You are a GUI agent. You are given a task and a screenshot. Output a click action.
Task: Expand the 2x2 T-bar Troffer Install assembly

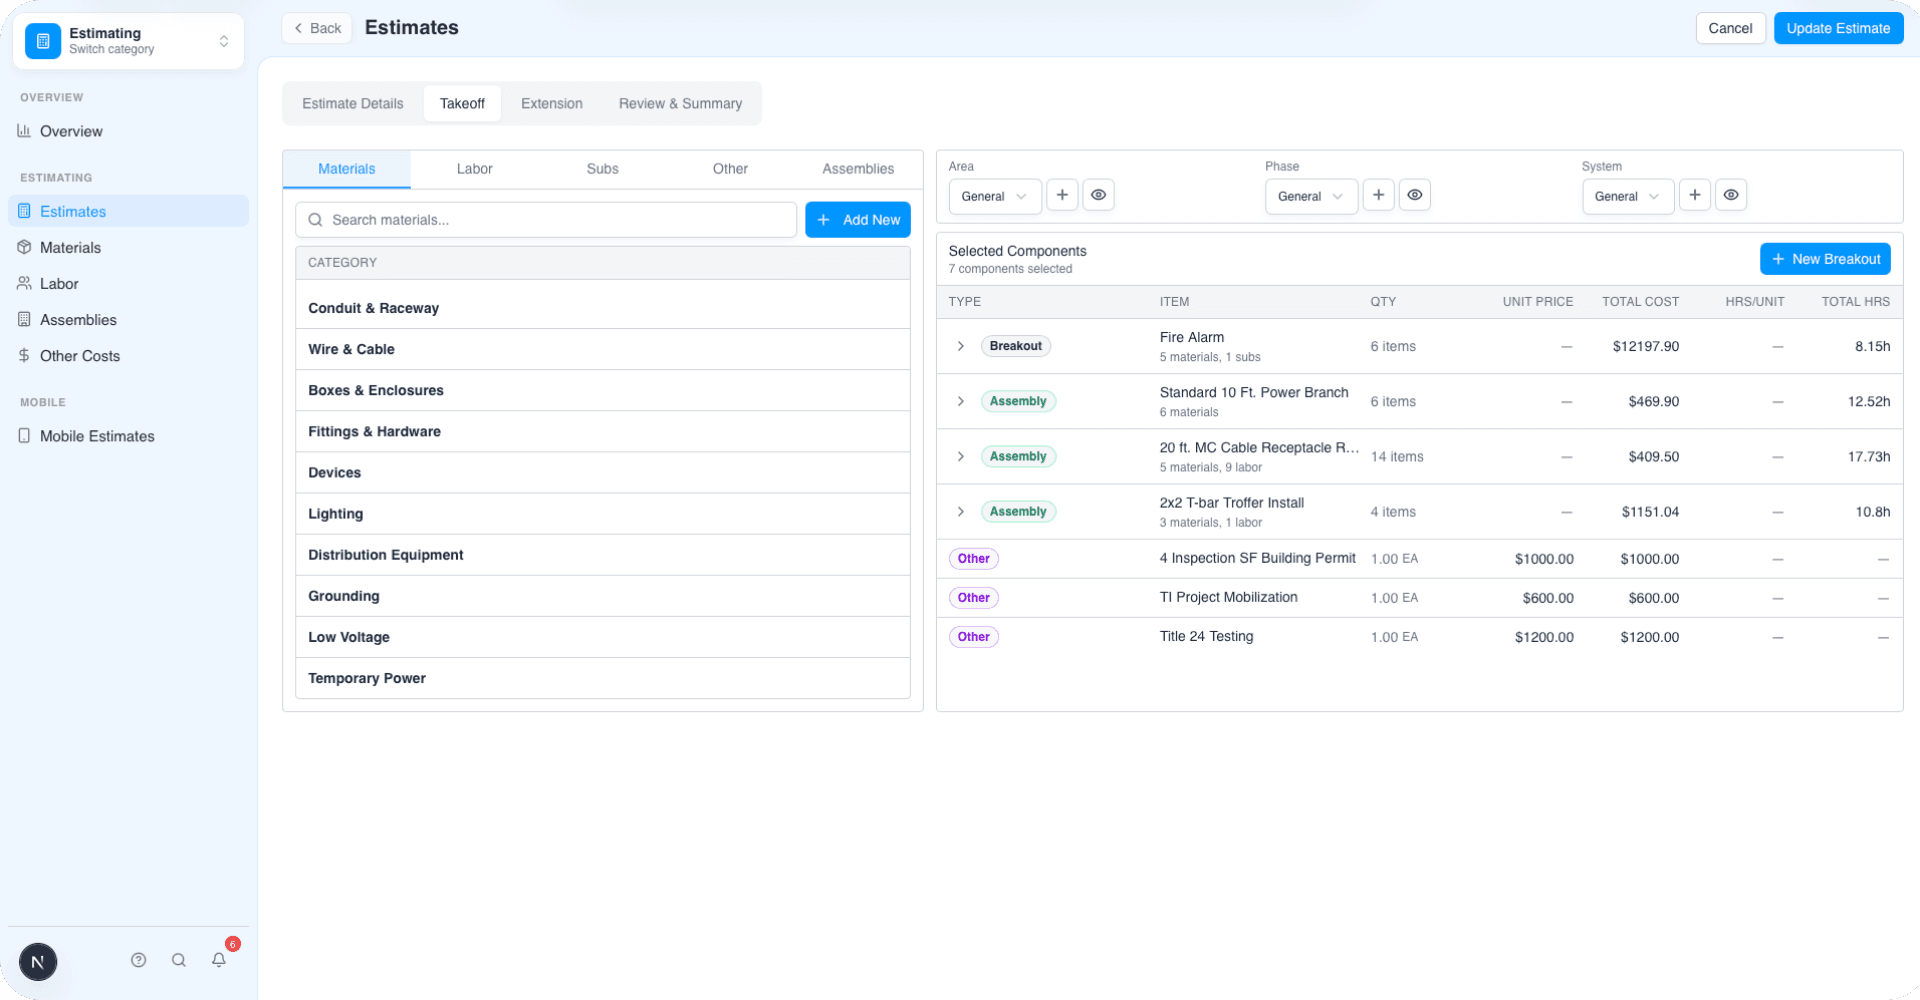coord(960,511)
